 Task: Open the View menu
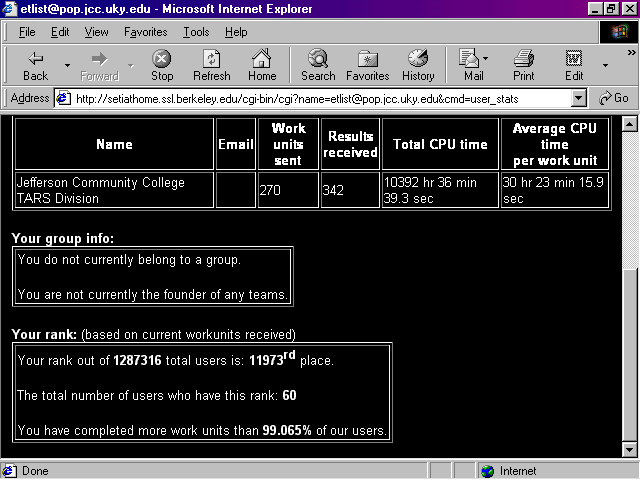click(x=96, y=32)
